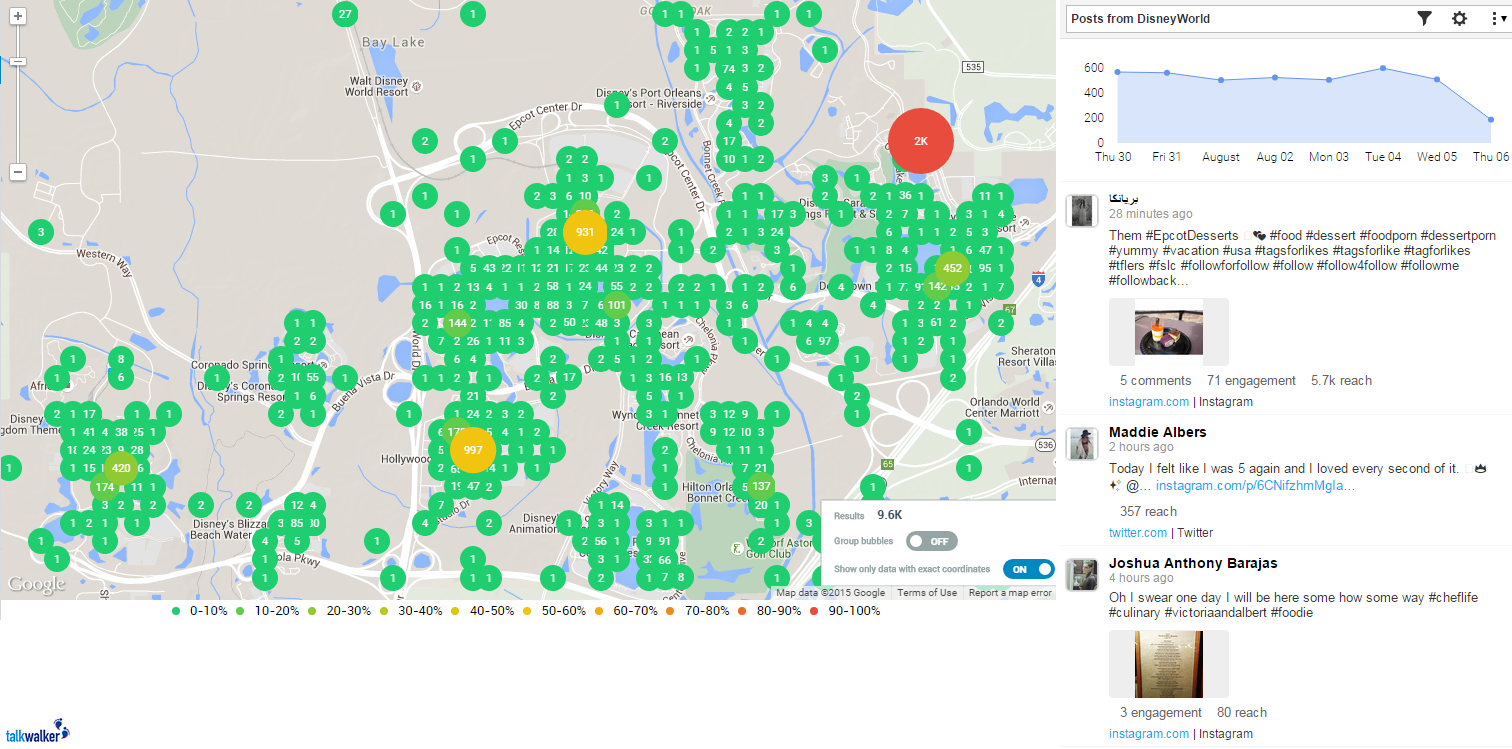Select the 101 cluster bubble

(616, 305)
